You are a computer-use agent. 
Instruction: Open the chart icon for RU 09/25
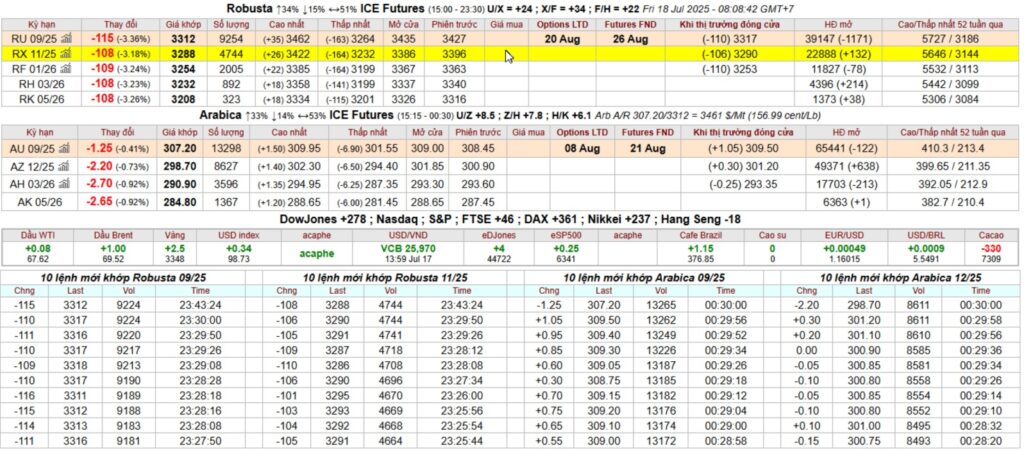pos(66,38)
